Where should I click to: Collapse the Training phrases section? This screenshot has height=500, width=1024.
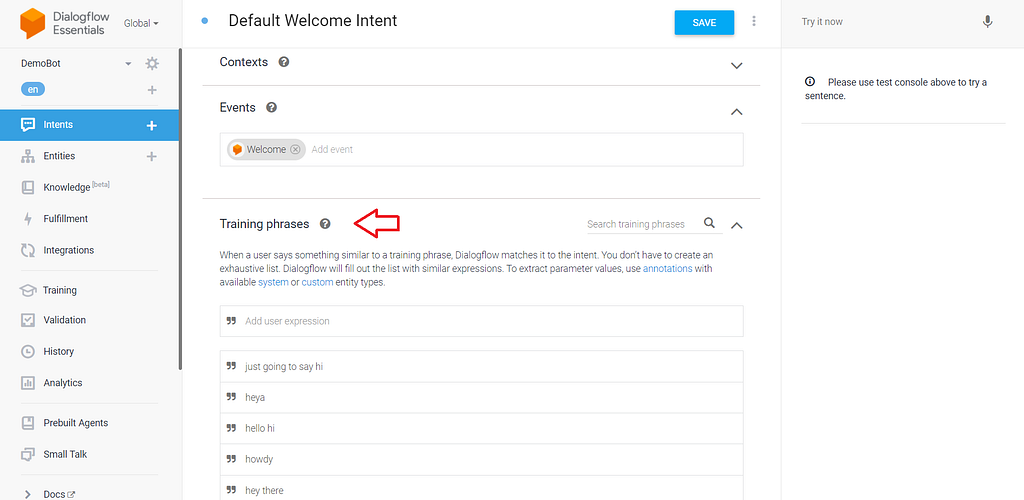(x=737, y=225)
